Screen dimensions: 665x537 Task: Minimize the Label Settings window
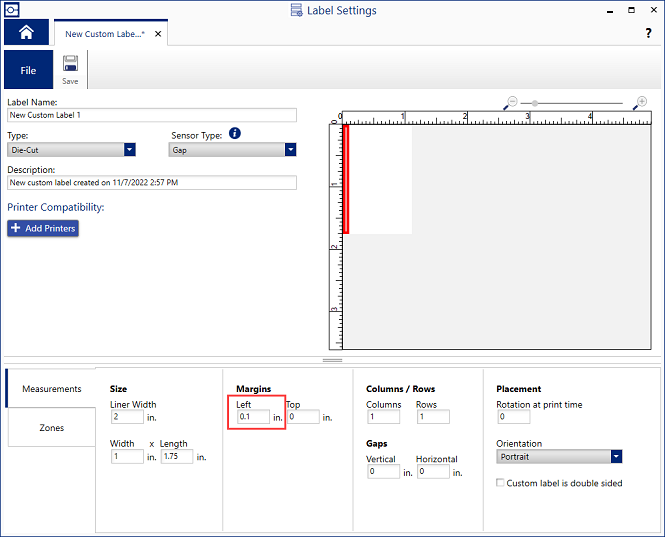pyautogui.click(x=610, y=11)
